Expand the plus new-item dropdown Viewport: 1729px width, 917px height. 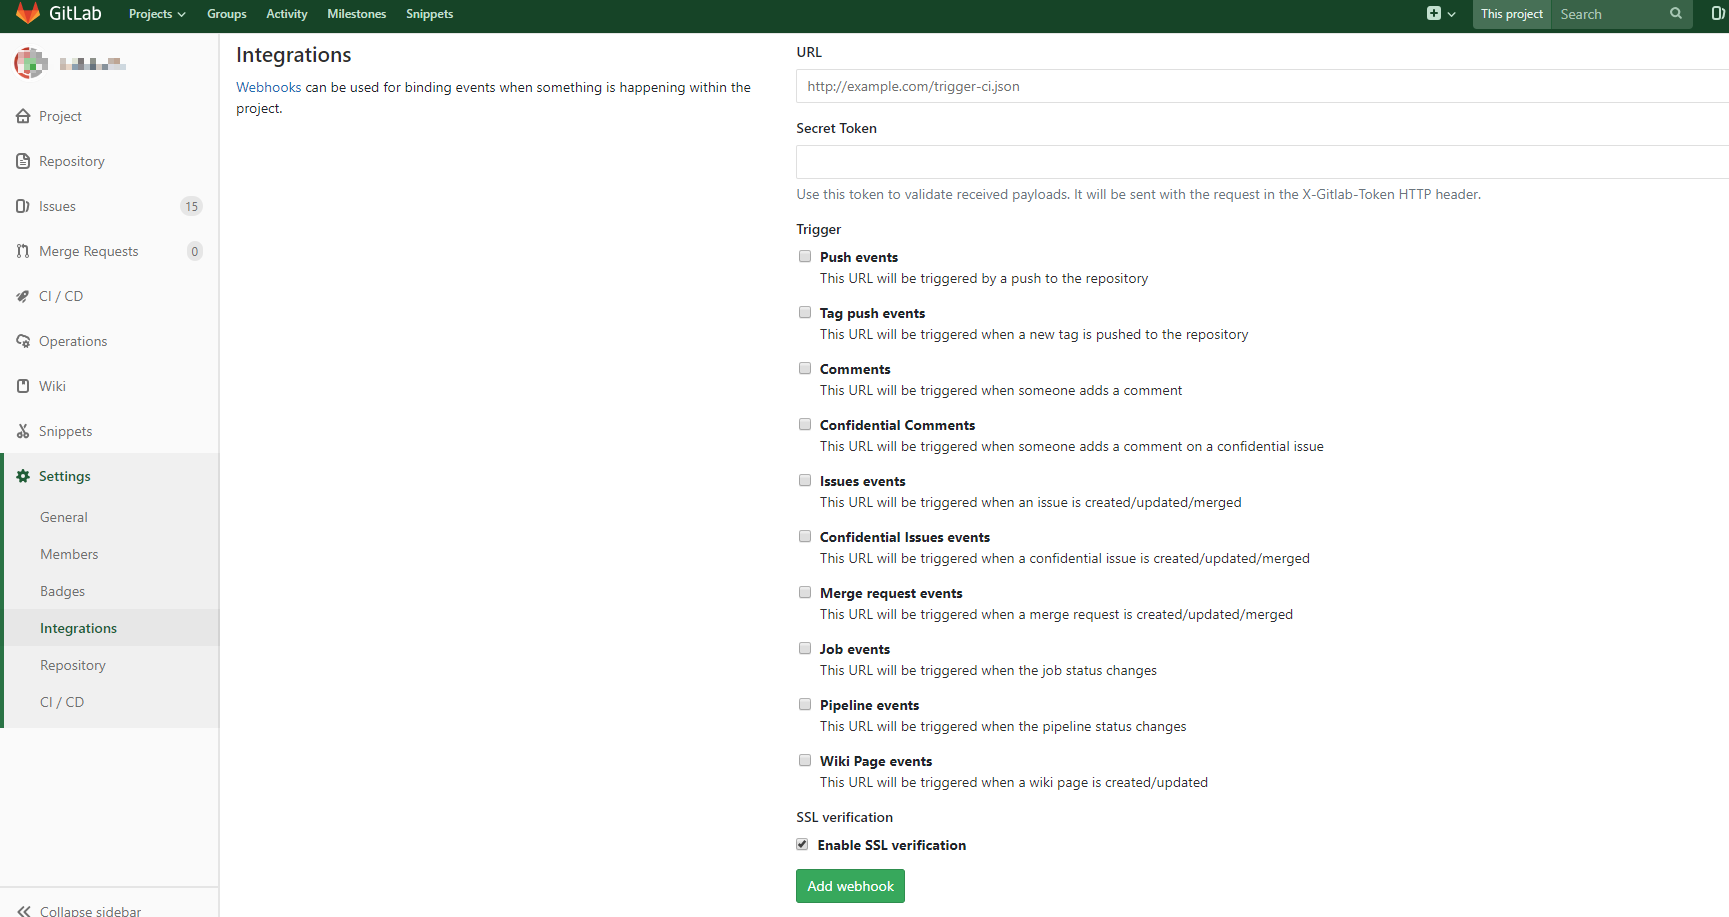coord(1440,14)
